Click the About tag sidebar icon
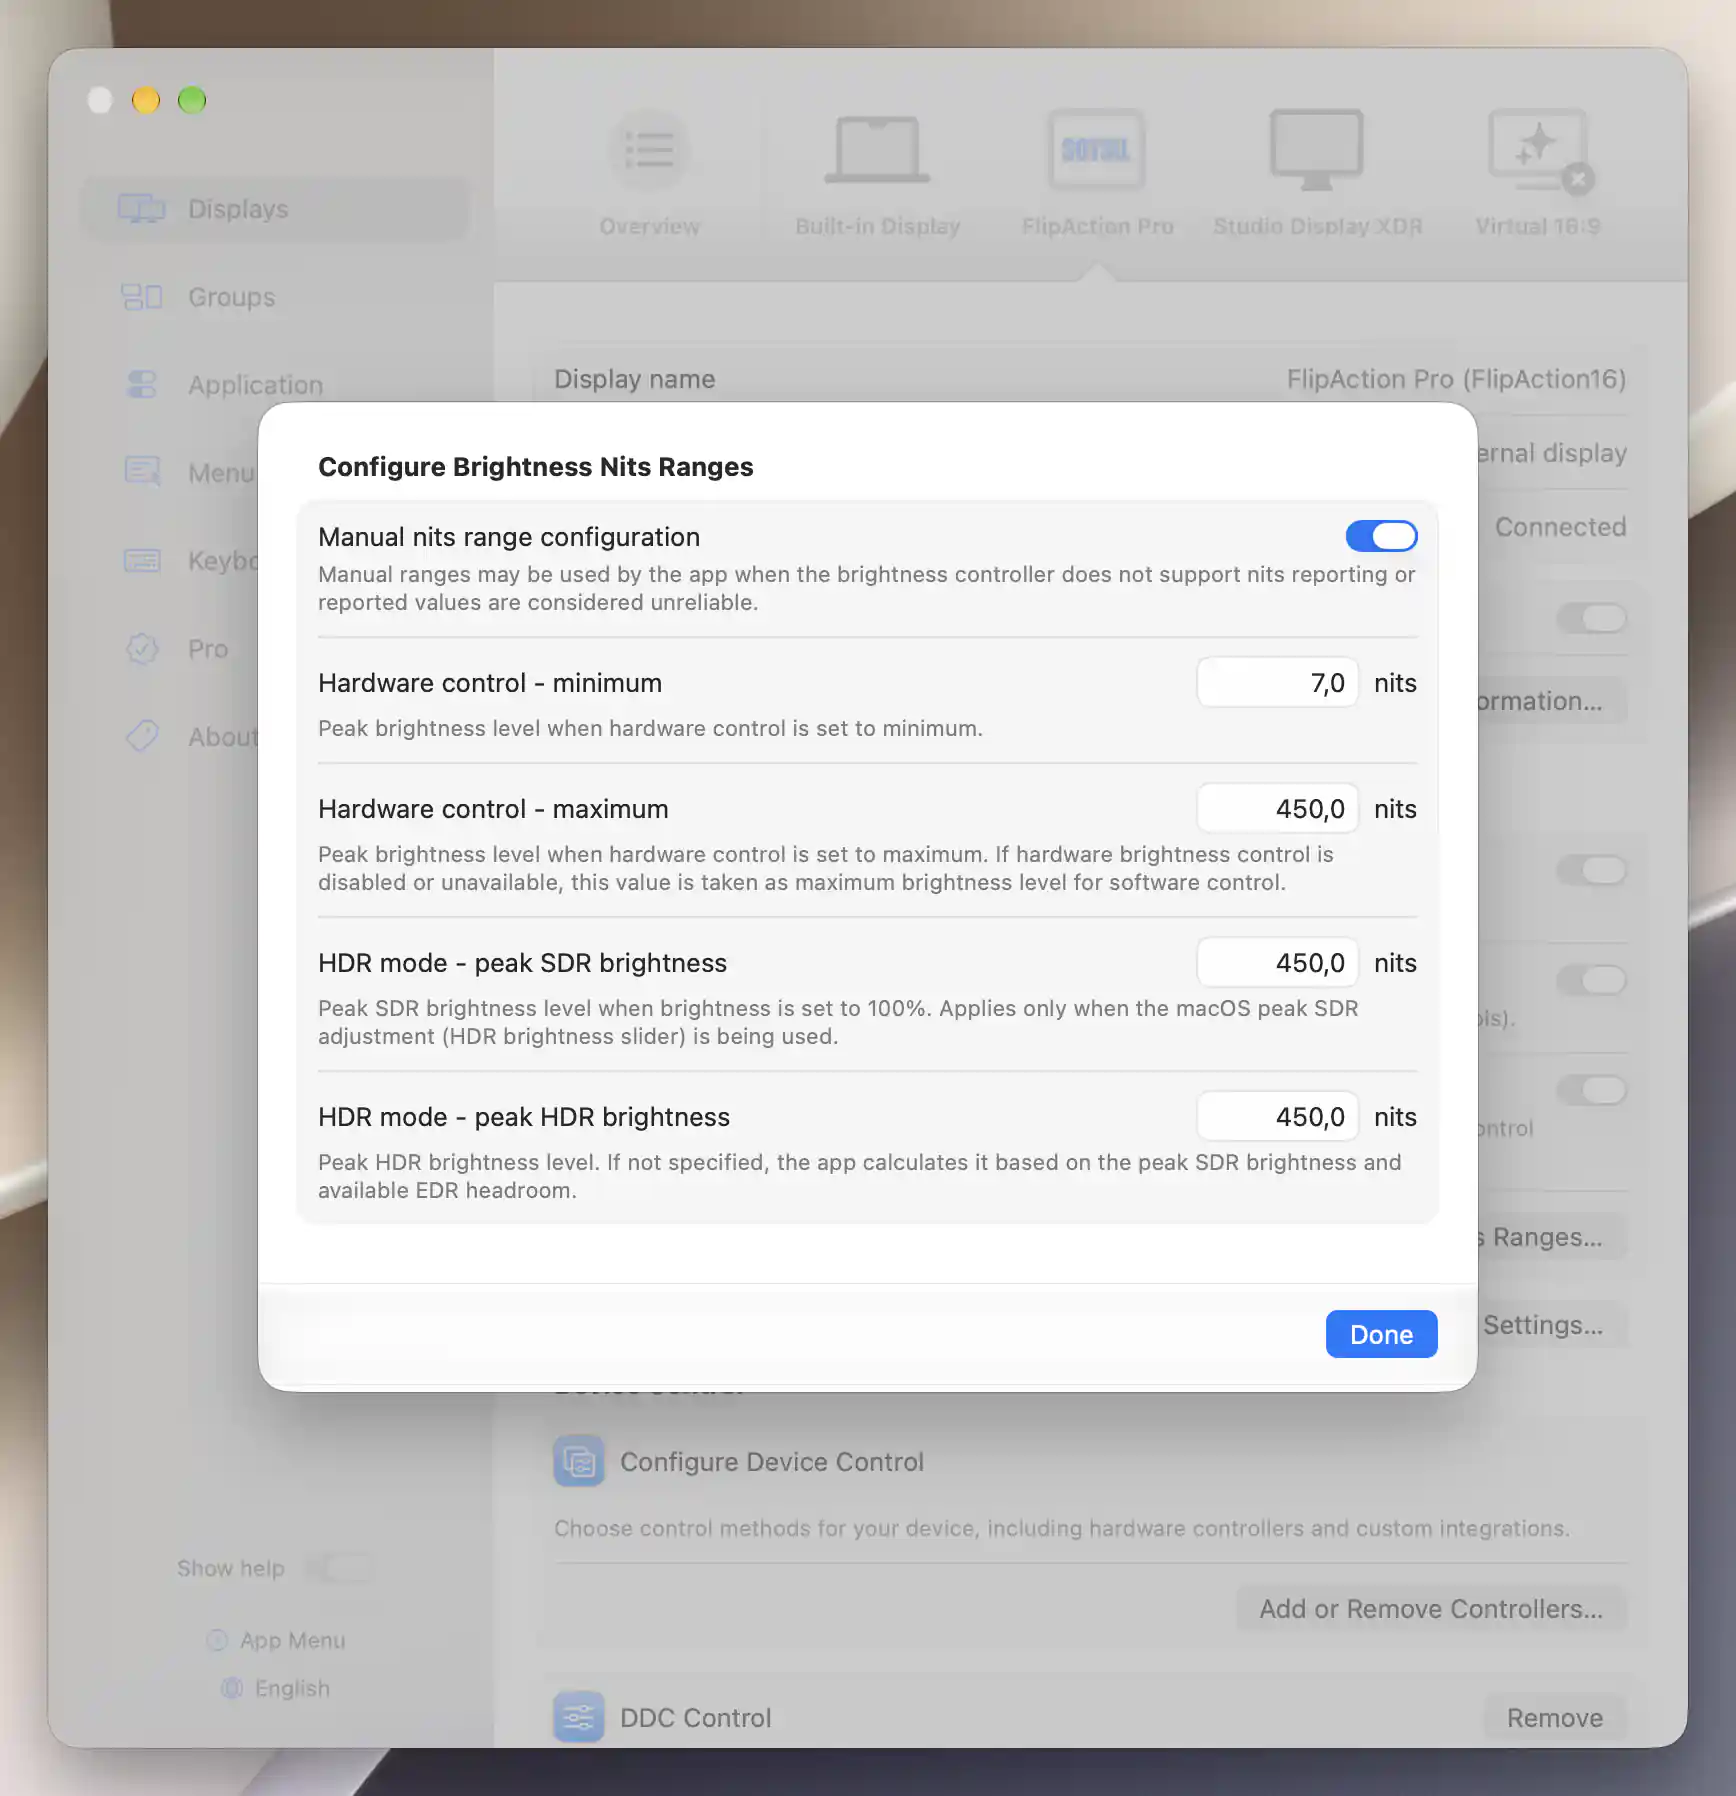 coord(142,736)
